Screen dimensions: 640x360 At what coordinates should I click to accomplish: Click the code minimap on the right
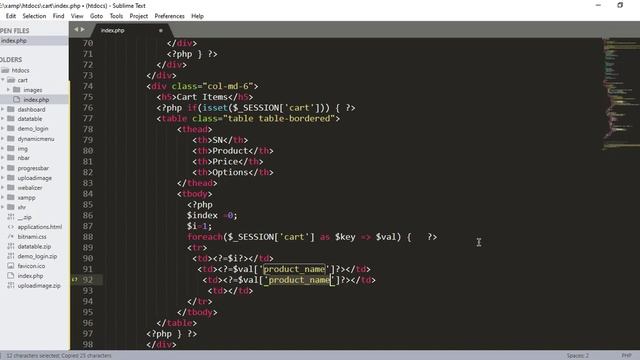pyautogui.click(x=620, y=94)
